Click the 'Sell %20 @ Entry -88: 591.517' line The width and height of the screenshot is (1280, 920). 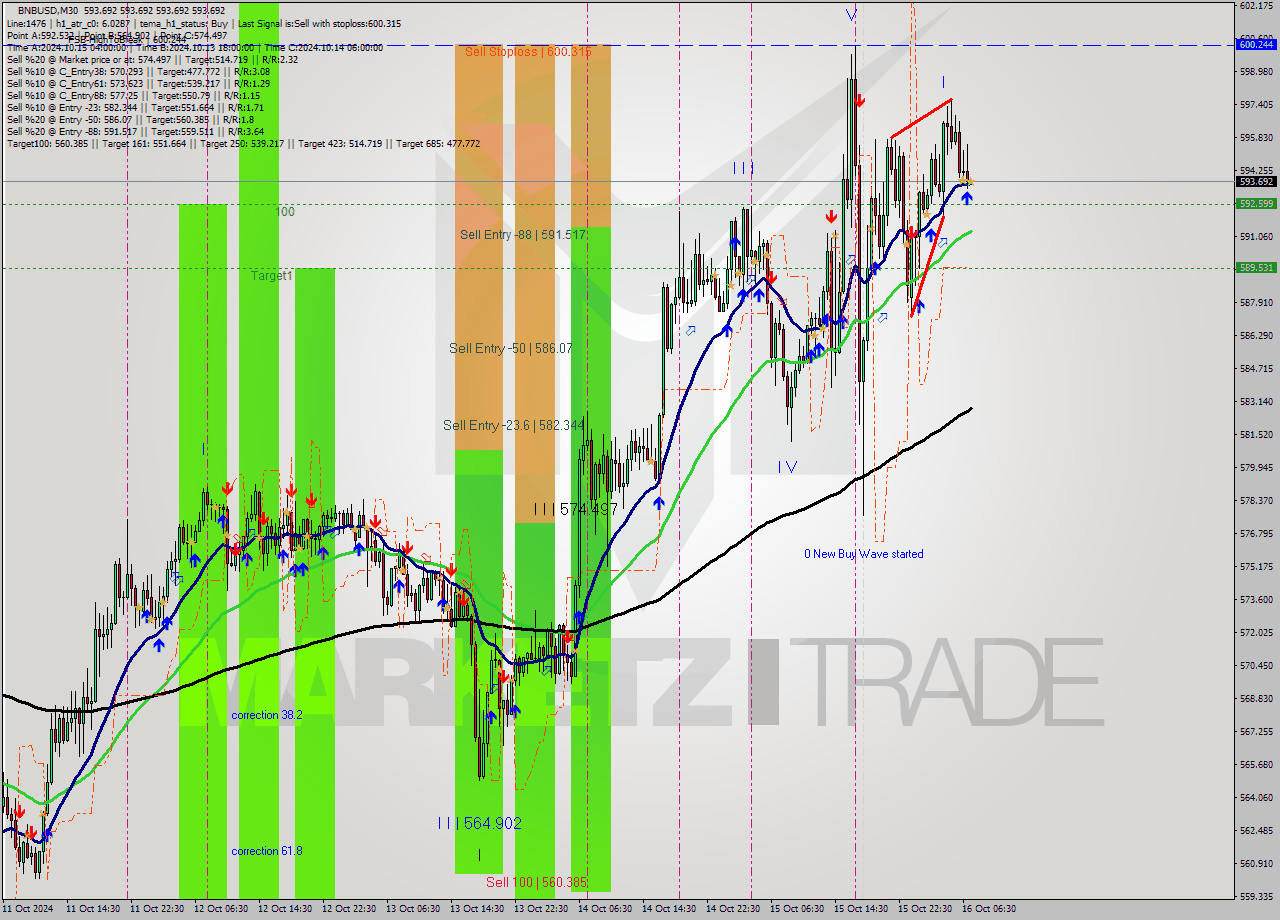135,131
